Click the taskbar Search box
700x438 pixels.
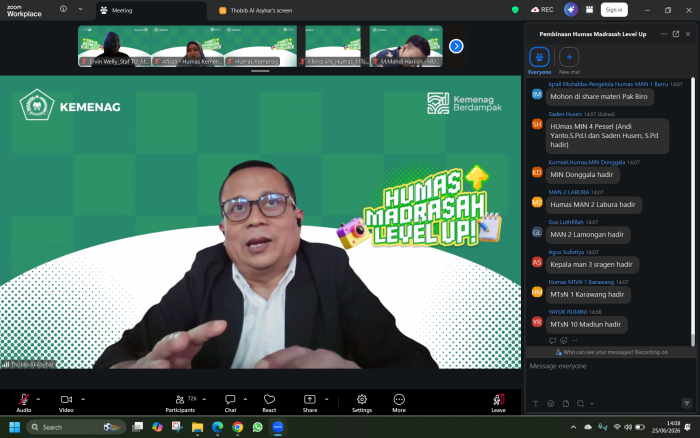(x=76, y=427)
